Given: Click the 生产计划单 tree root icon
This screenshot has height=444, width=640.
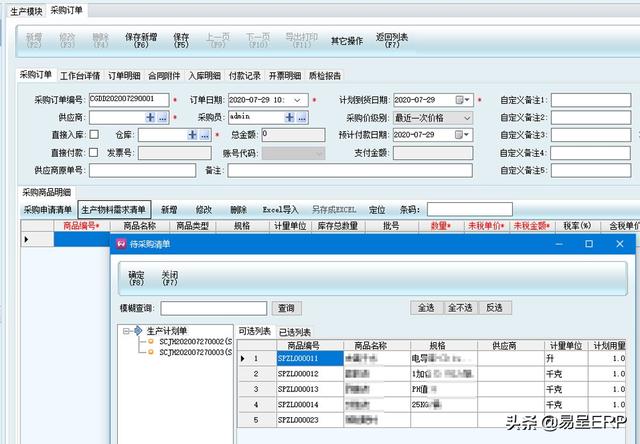Looking at the screenshot, I should tap(139, 331).
